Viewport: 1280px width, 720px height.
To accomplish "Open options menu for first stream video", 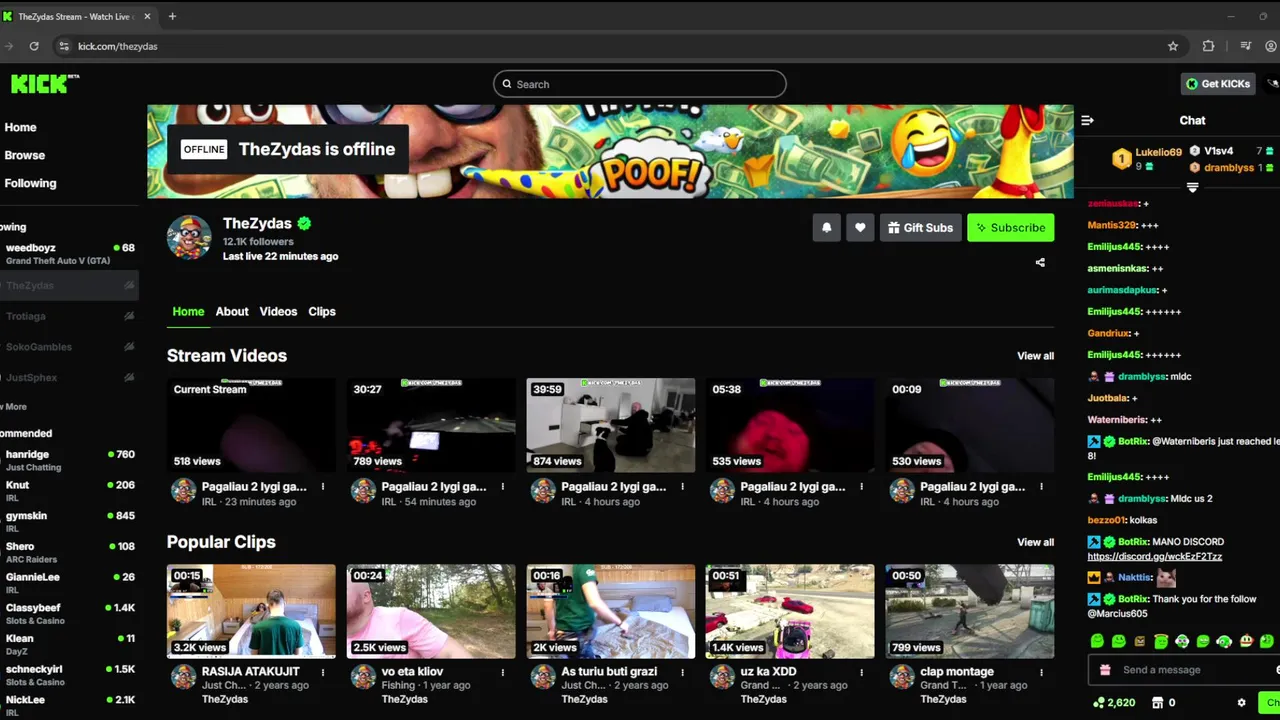I will coord(323,487).
